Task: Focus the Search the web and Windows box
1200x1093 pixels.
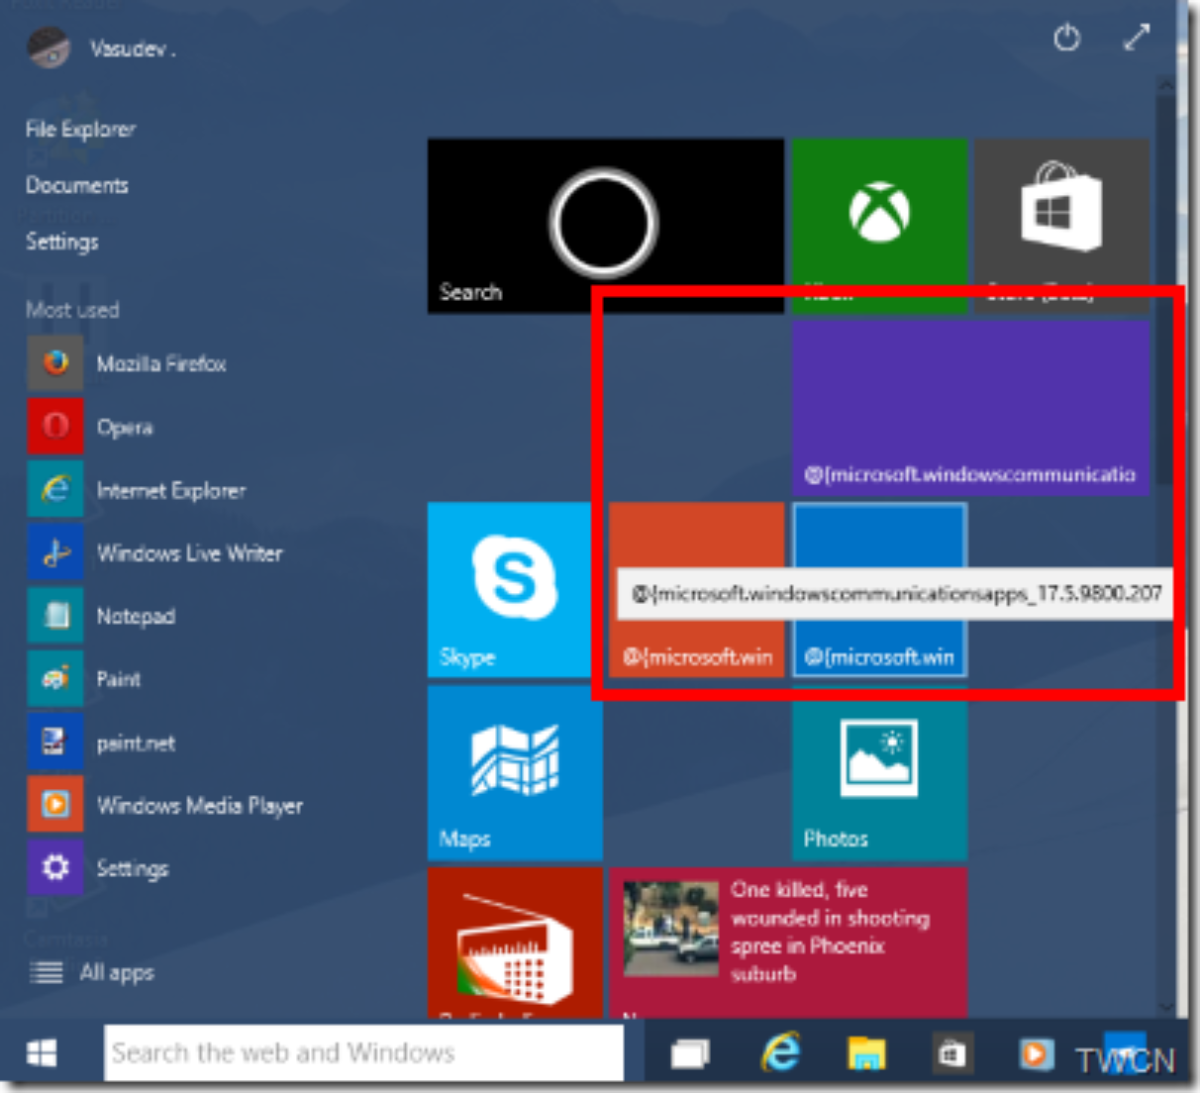Action: pyautogui.click(x=364, y=1053)
